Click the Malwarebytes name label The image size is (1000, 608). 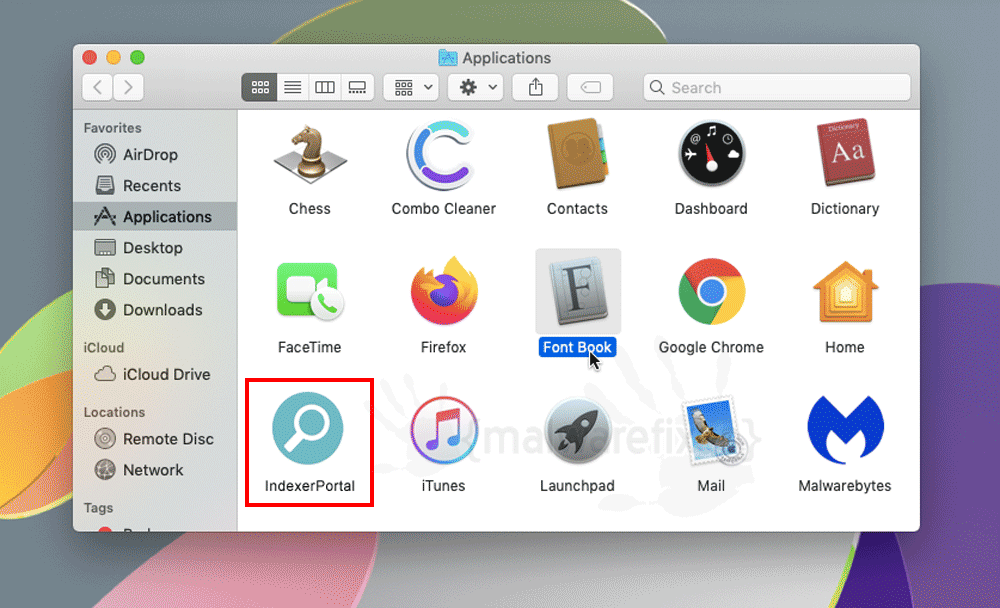click(845, 486)
